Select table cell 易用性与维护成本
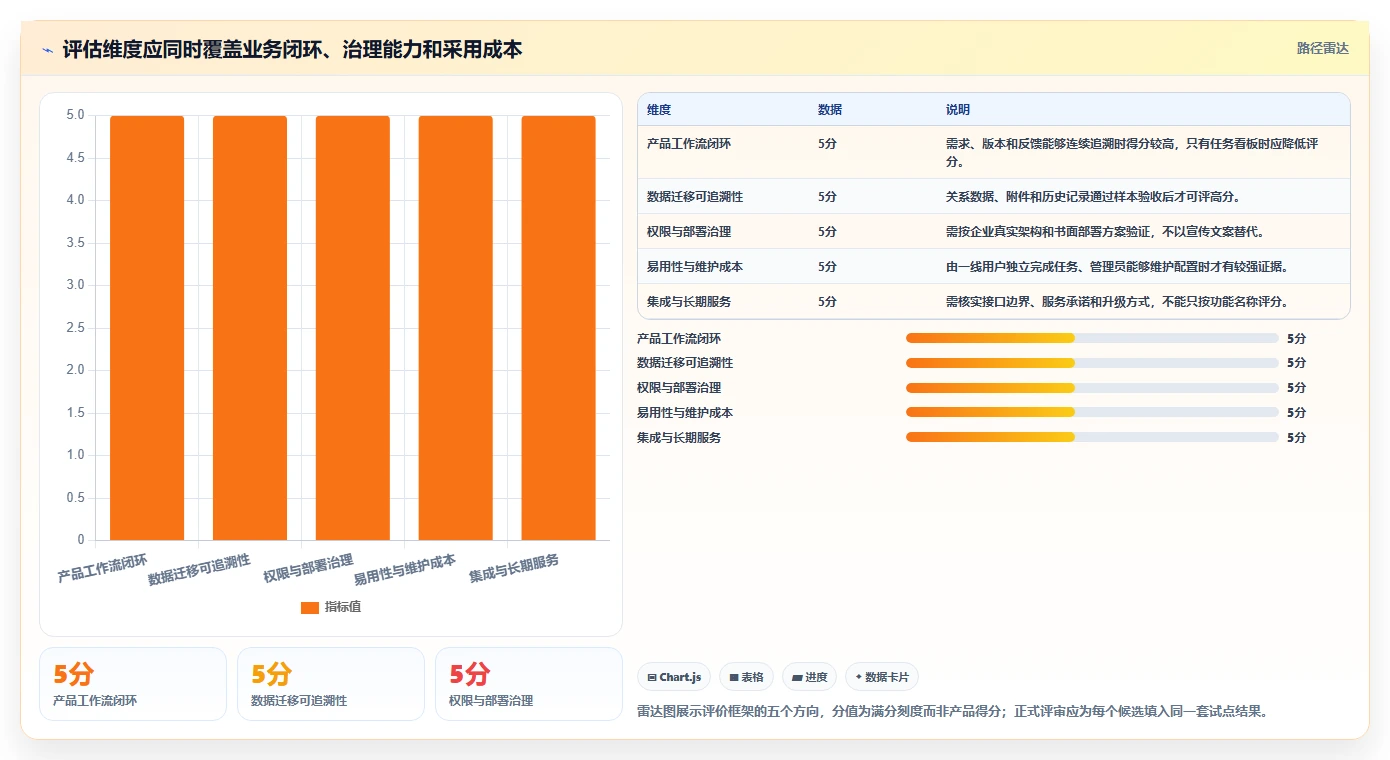The height and width of the screenshot is (760, 1390). [695, 267]
